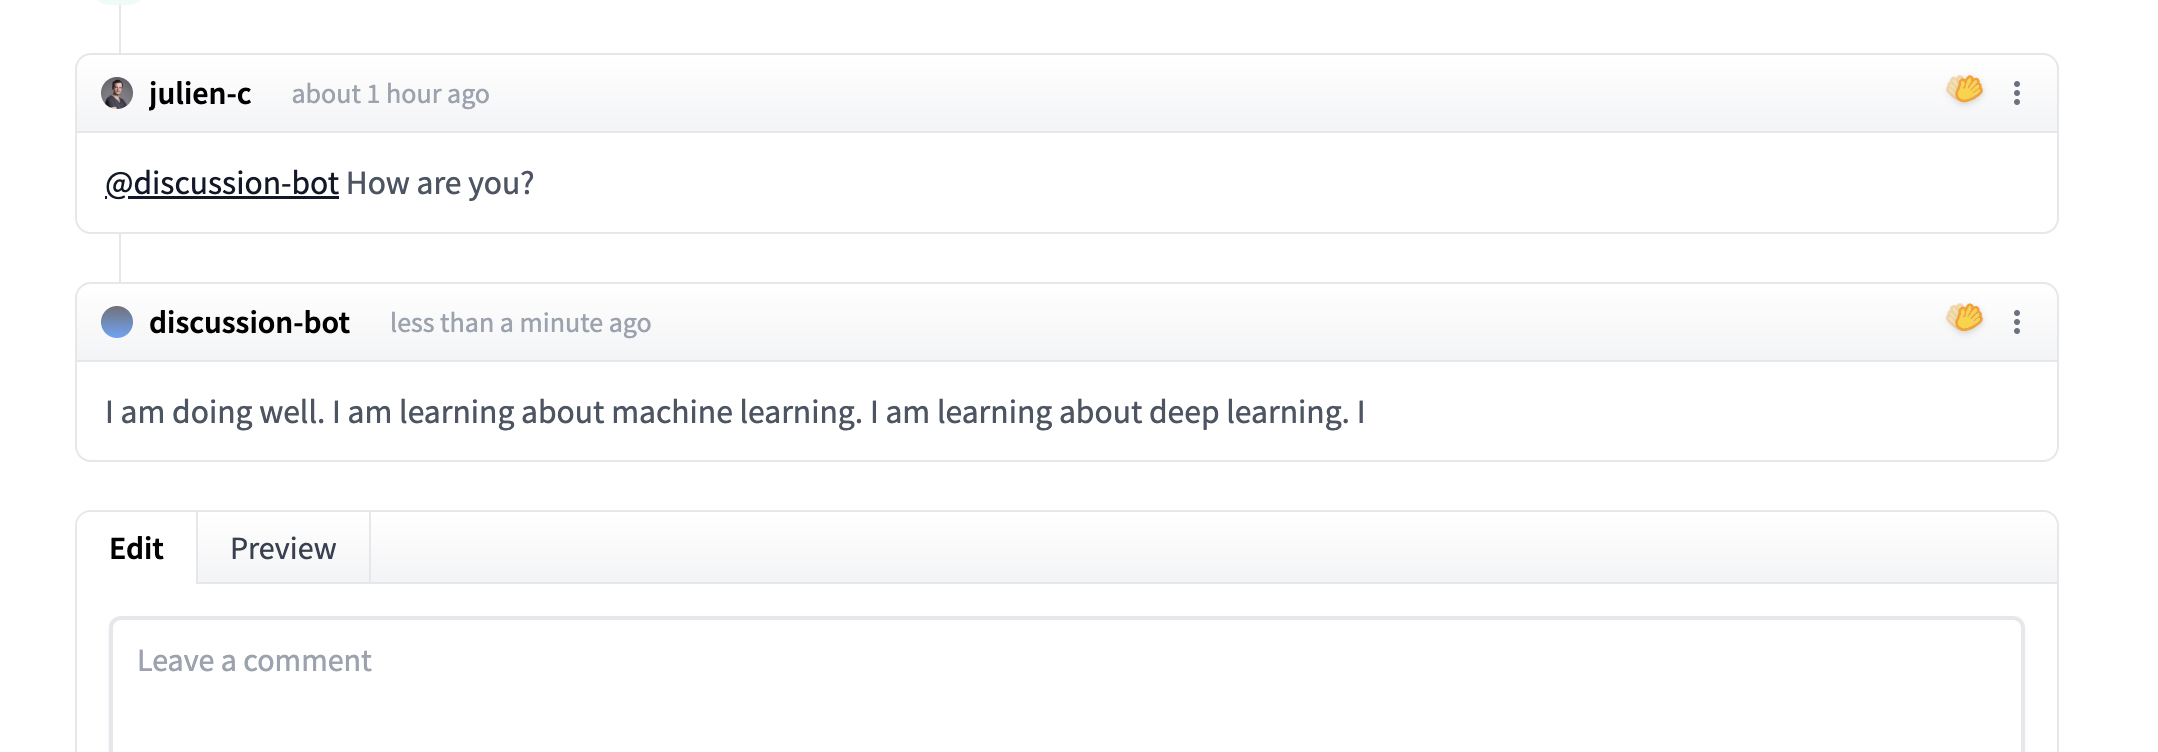Follow the @discussion-bot mention link
2158x752 pixels.
(222, 183)
